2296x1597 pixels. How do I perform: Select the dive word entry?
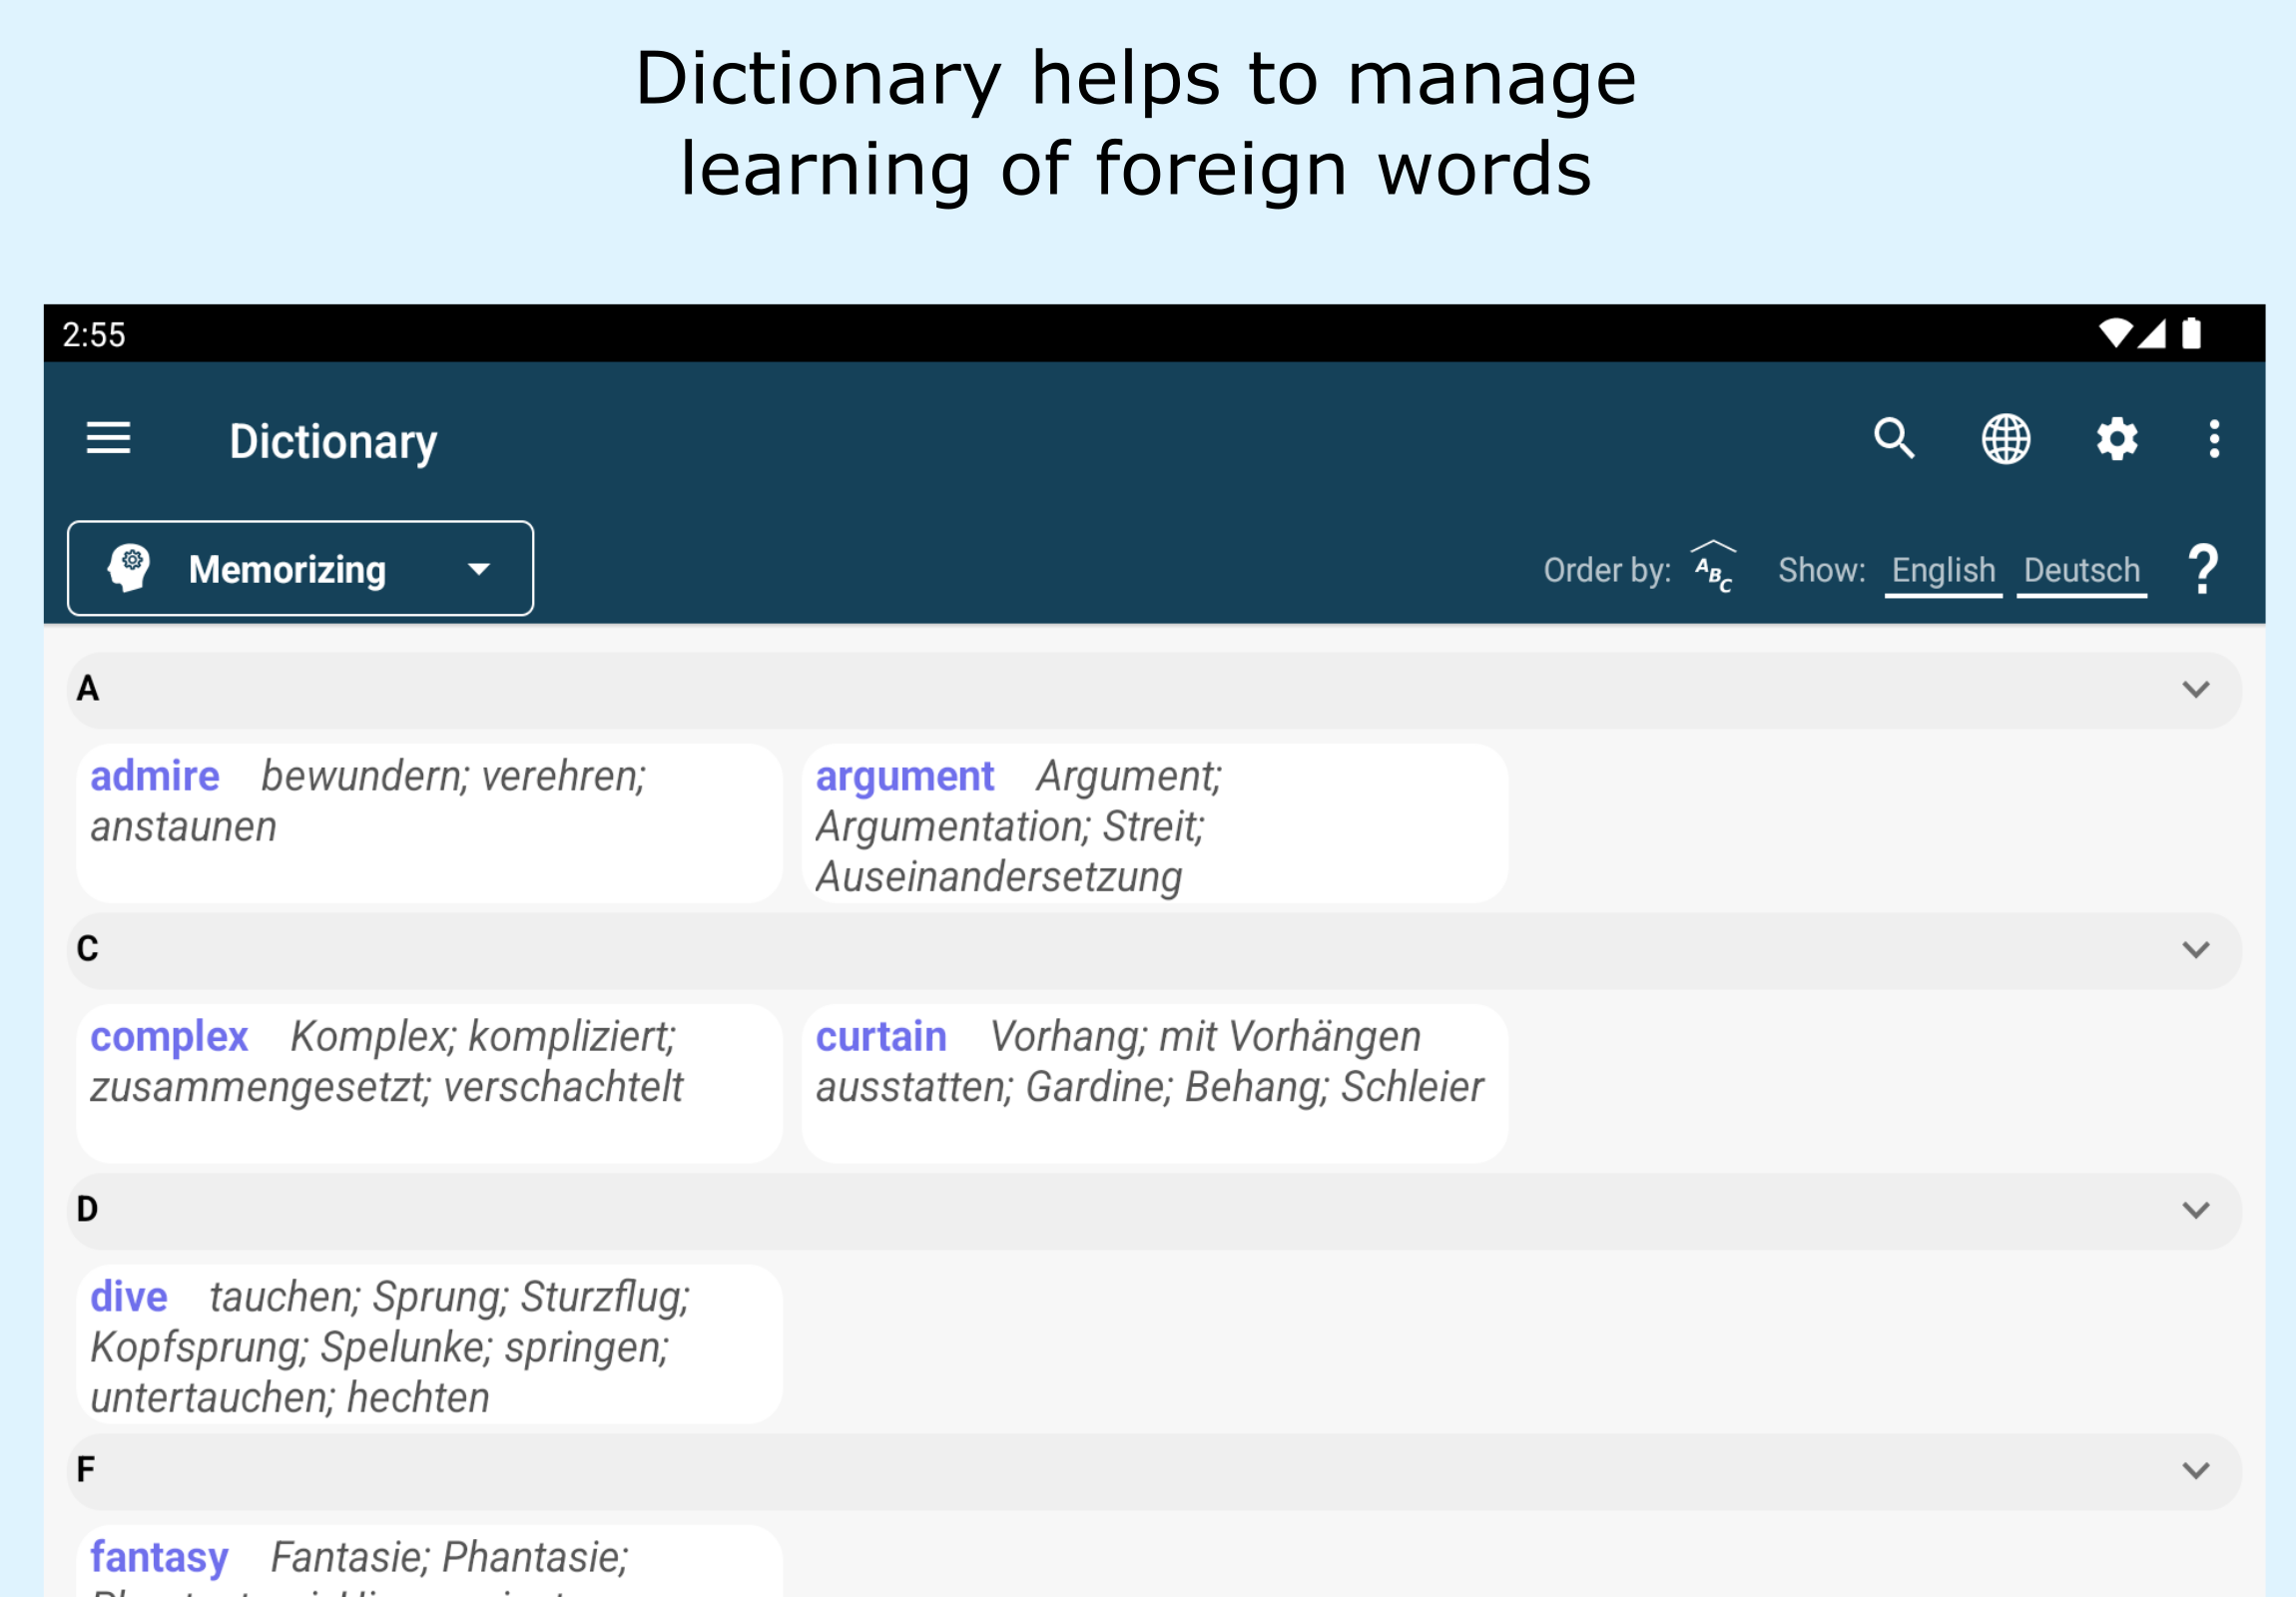point(428,1343)
